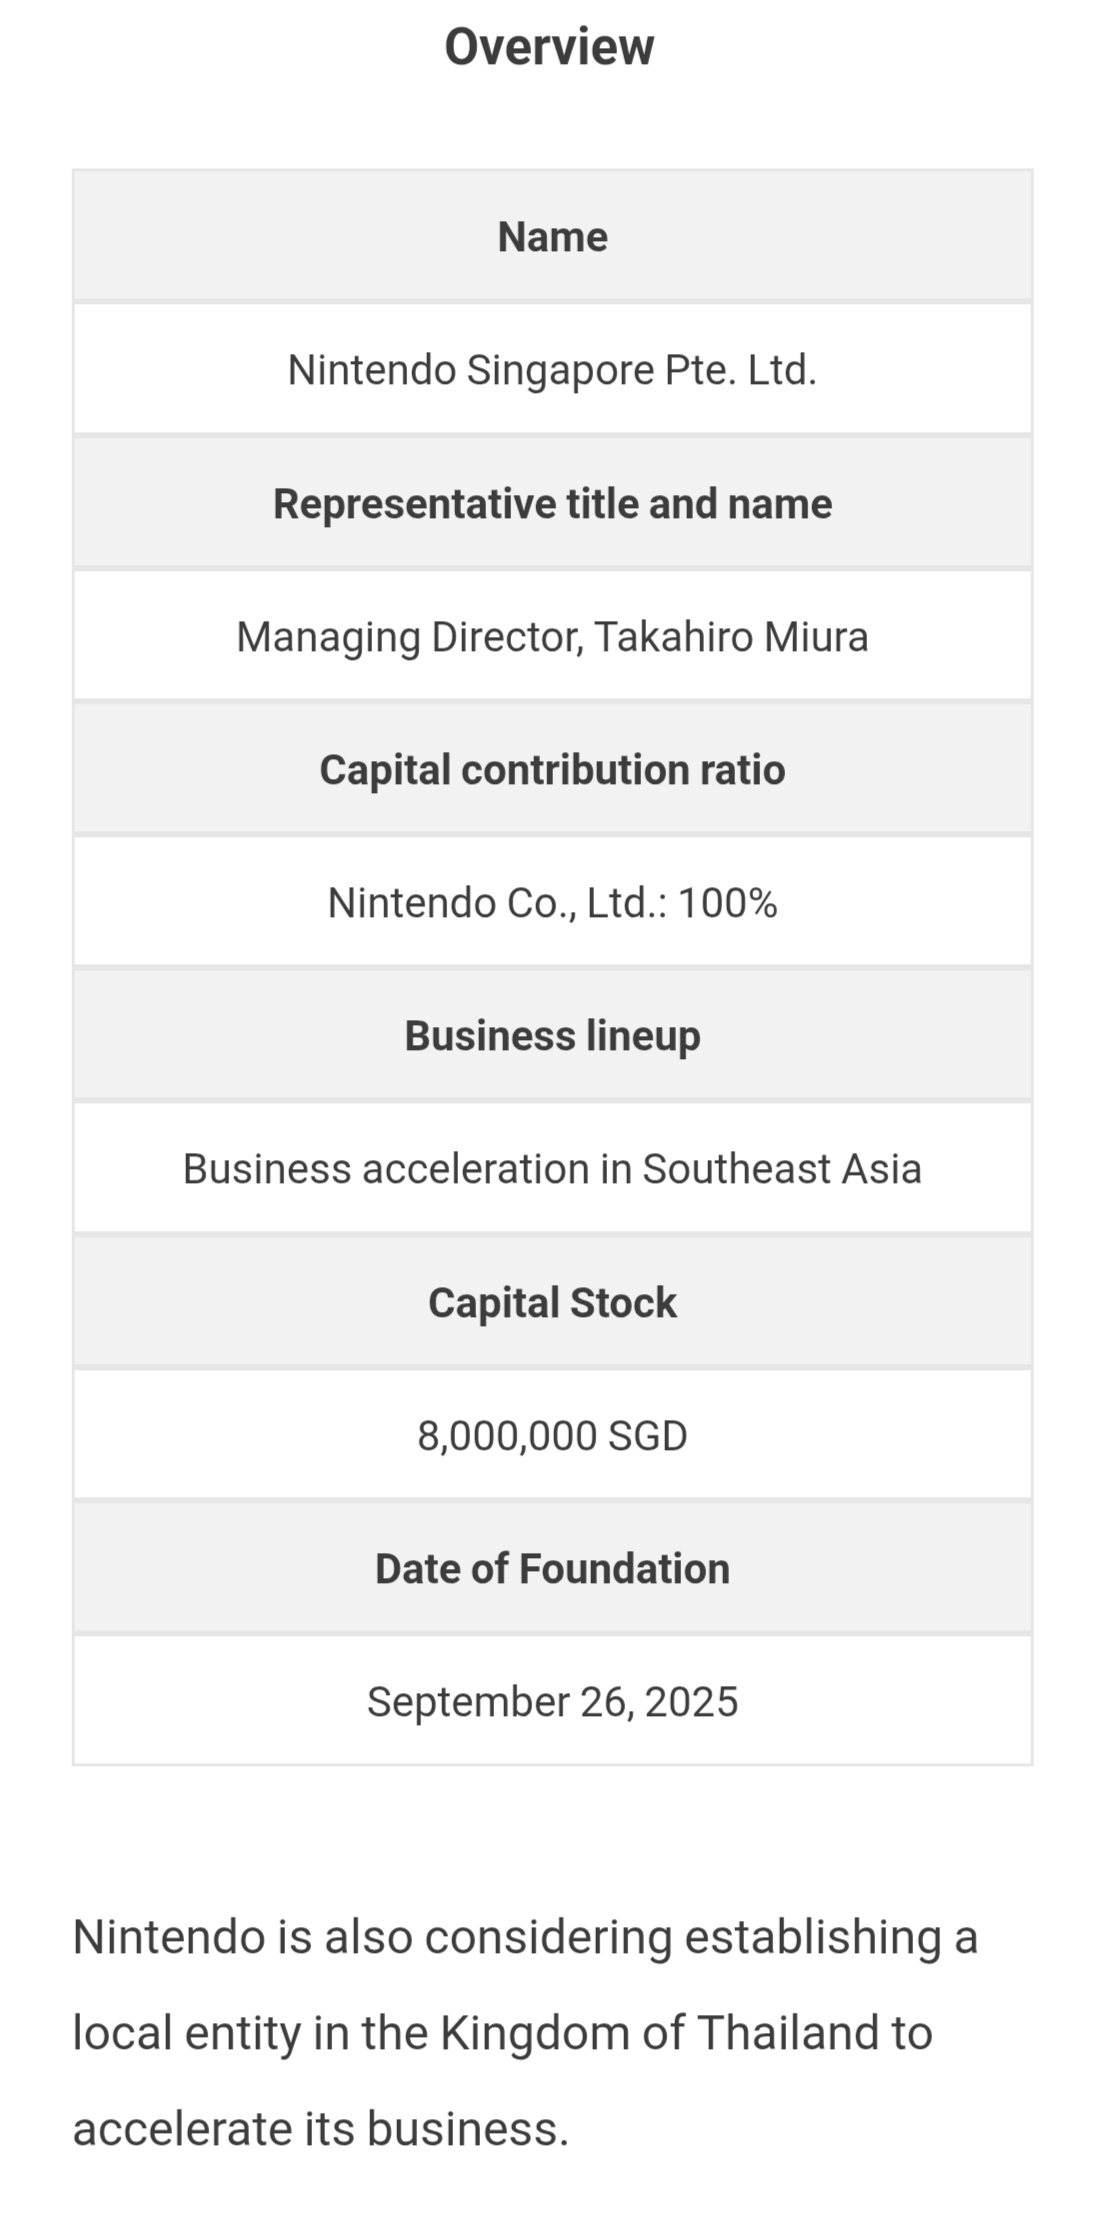Click 'accelerate its business.' paragraph line

(320, 2128)
